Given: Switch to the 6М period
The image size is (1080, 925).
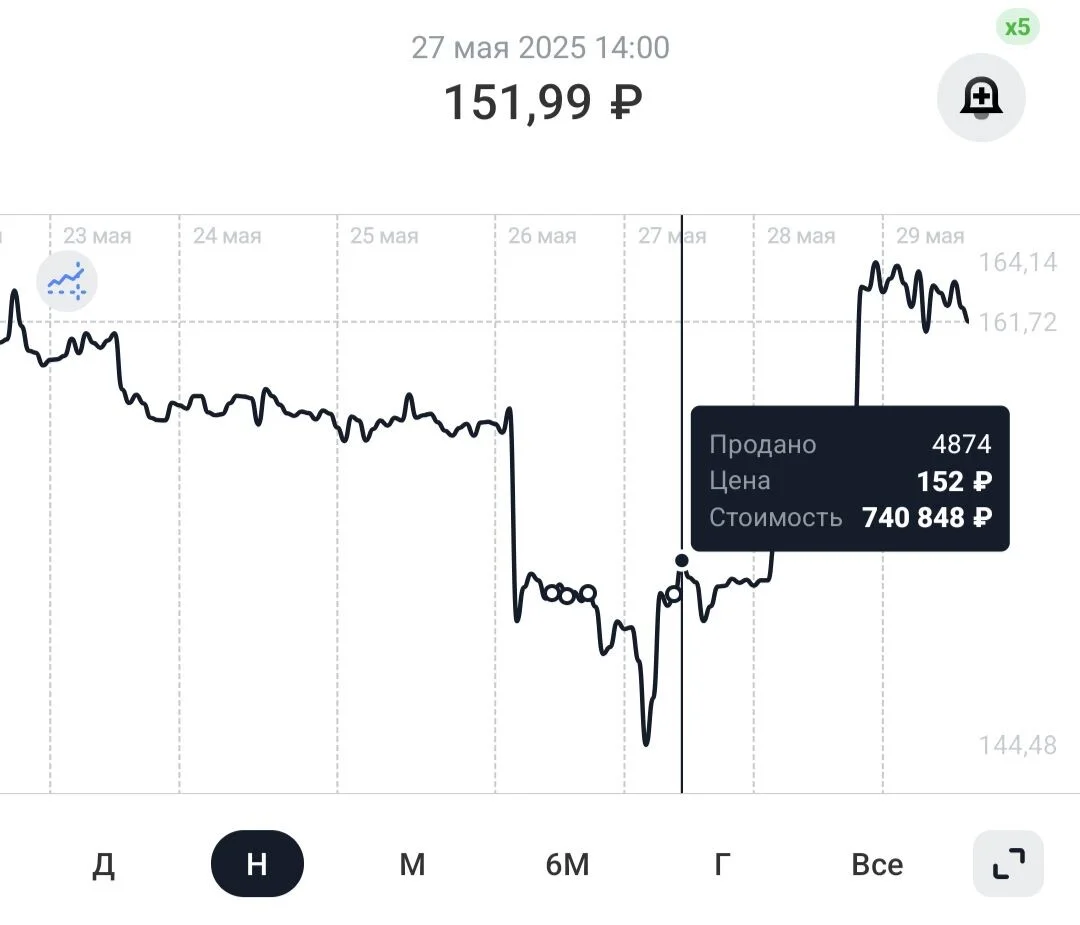Looking at the screenshot, I should tap(568, 864).
